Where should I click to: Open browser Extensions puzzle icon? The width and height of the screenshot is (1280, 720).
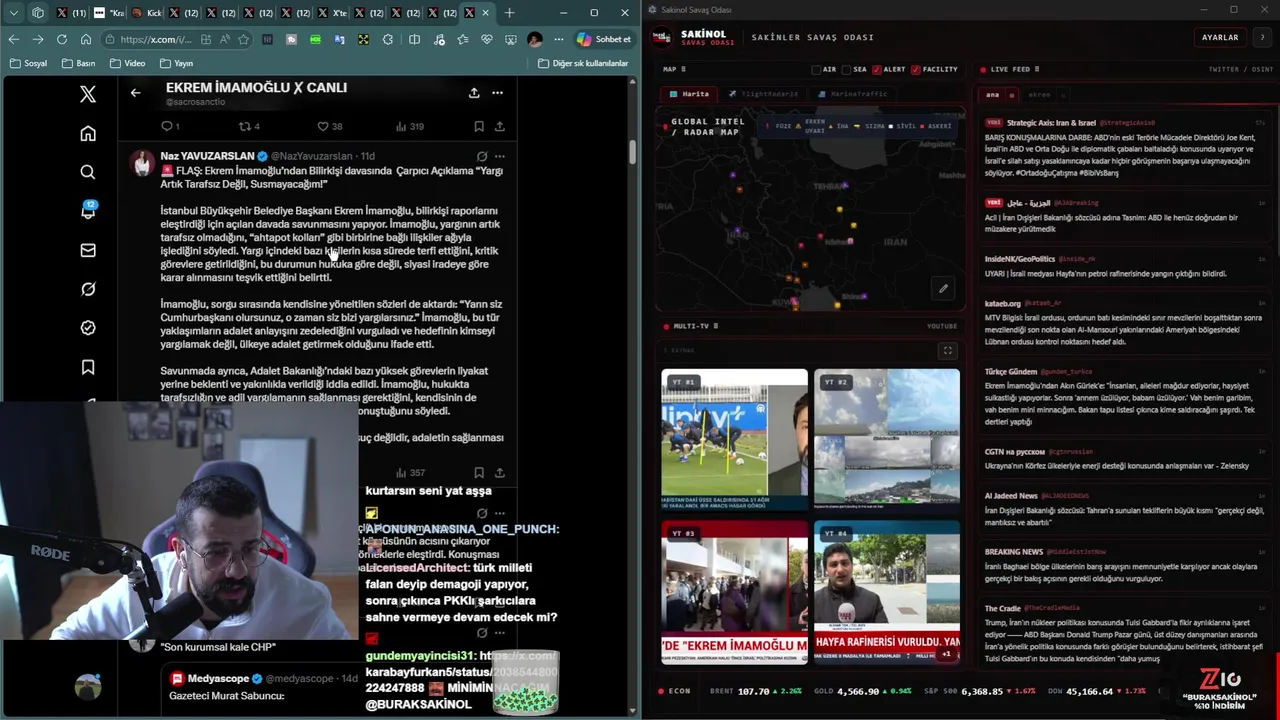coord(388,39)
